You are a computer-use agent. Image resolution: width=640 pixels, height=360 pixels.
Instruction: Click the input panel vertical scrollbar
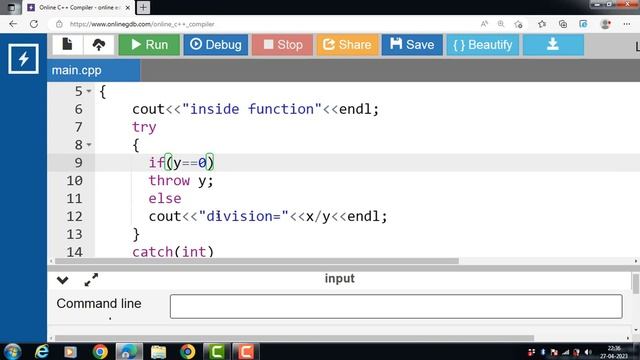pyautogui.click(x=636, y=284)
